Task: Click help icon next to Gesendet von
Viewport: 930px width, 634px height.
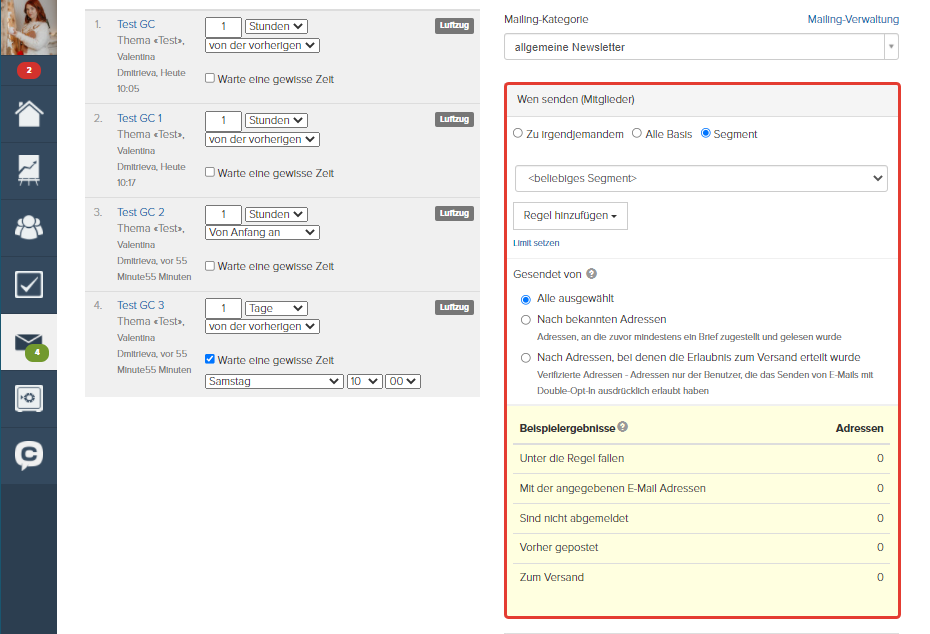Action: click(x=591, y=273)
